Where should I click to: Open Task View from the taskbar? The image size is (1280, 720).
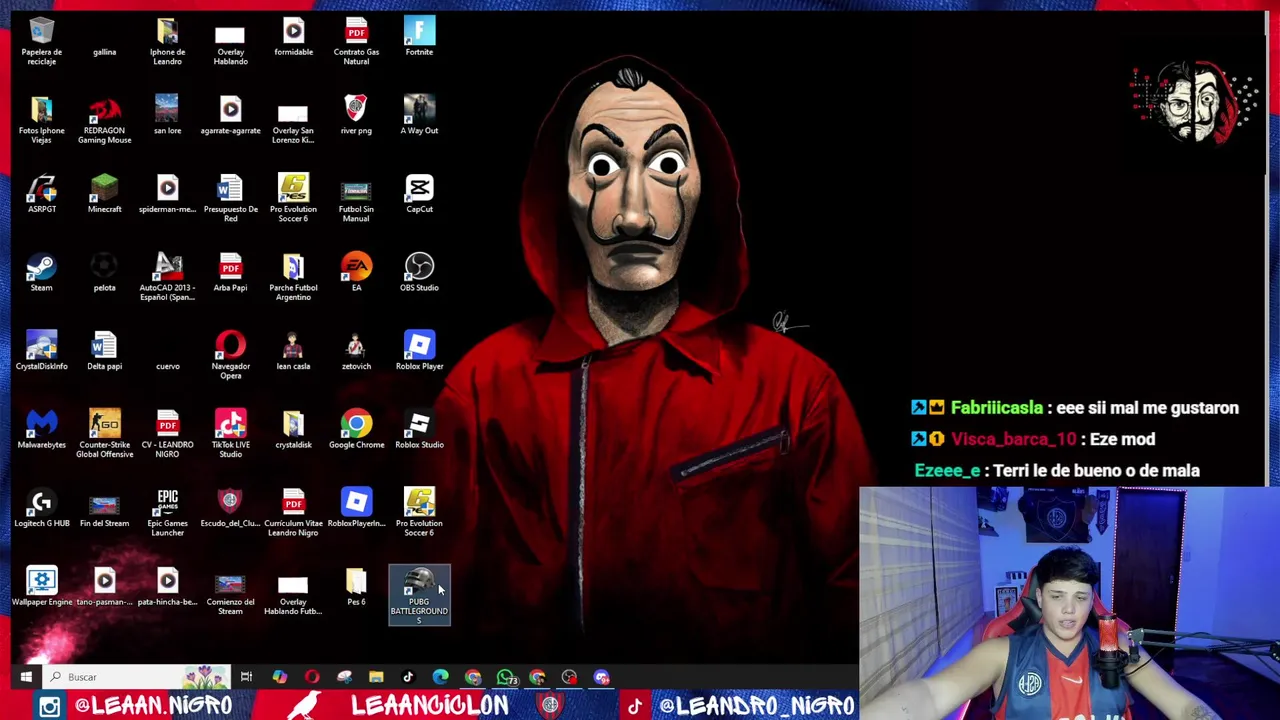pos(246,677)
